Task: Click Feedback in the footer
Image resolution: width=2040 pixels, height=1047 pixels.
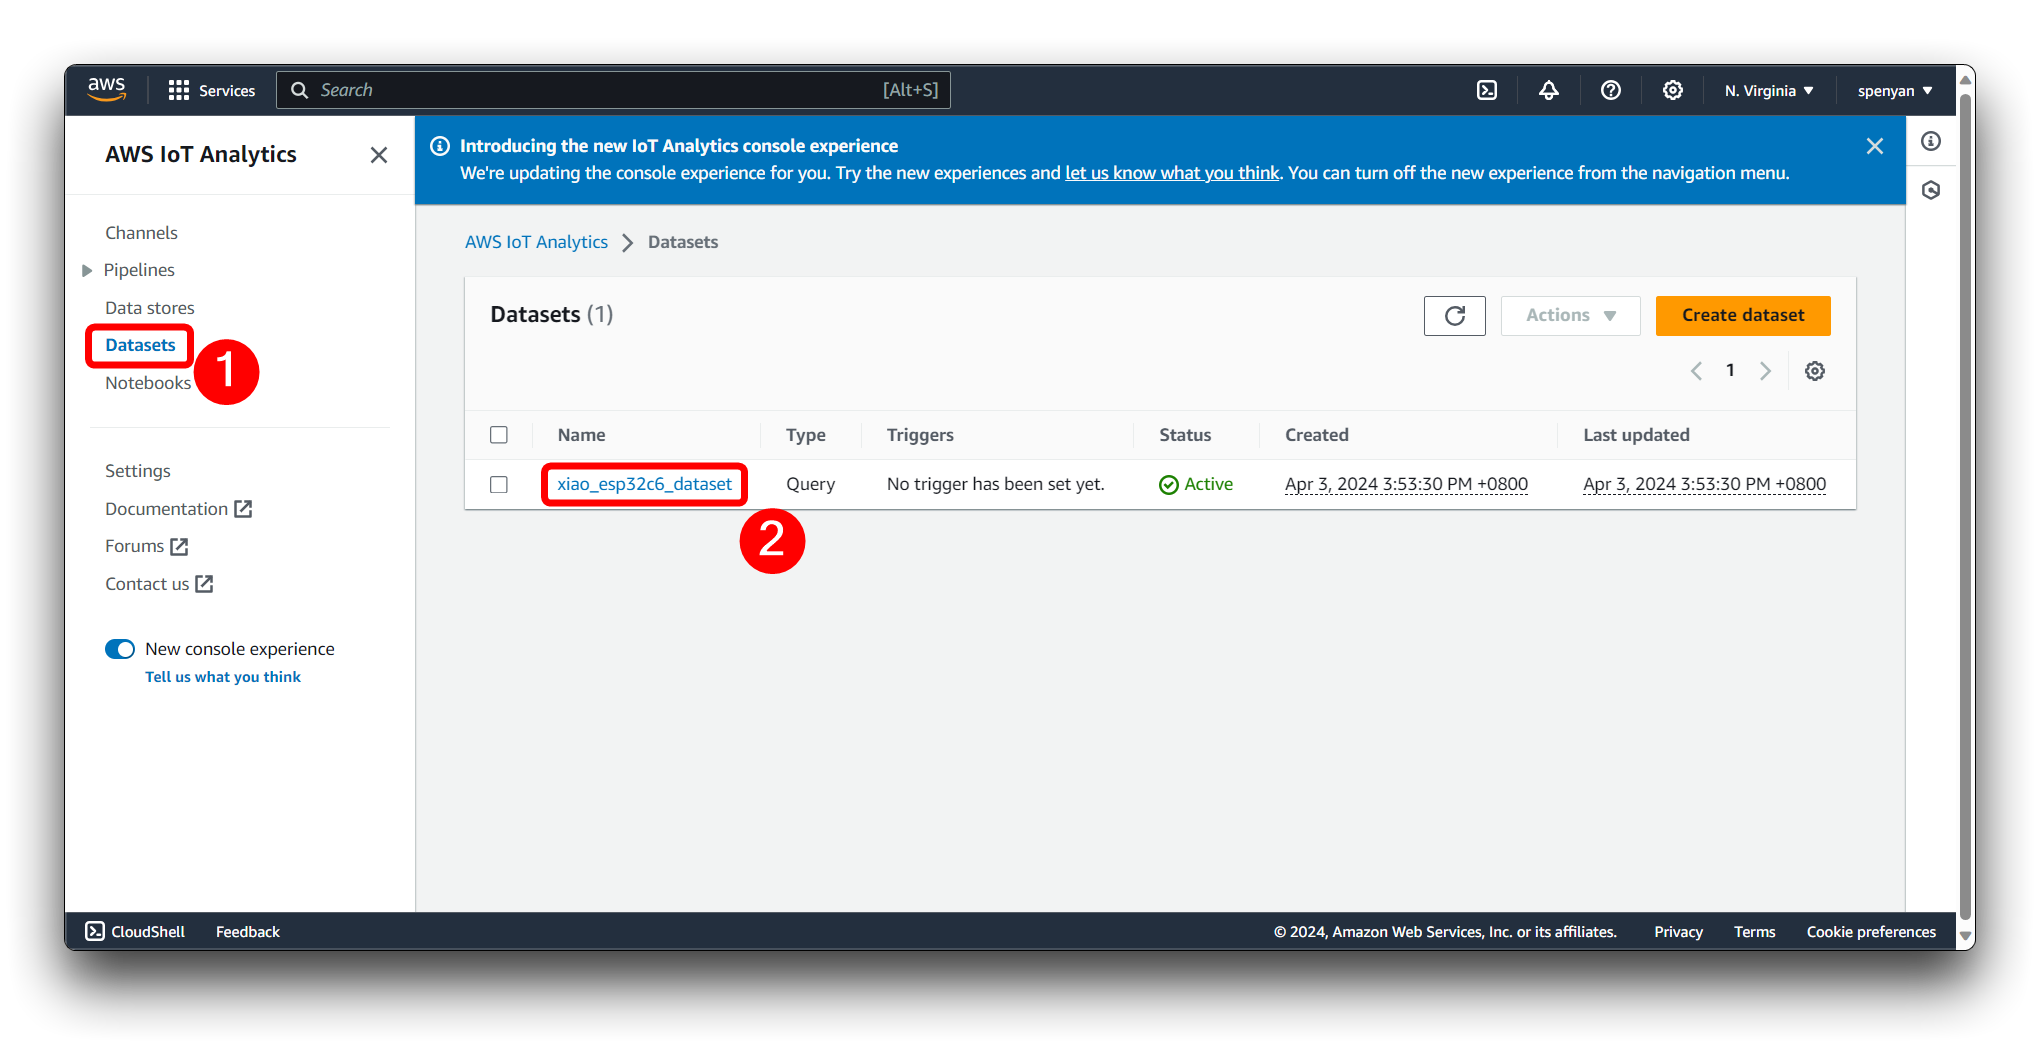Action: coord(248,932)
